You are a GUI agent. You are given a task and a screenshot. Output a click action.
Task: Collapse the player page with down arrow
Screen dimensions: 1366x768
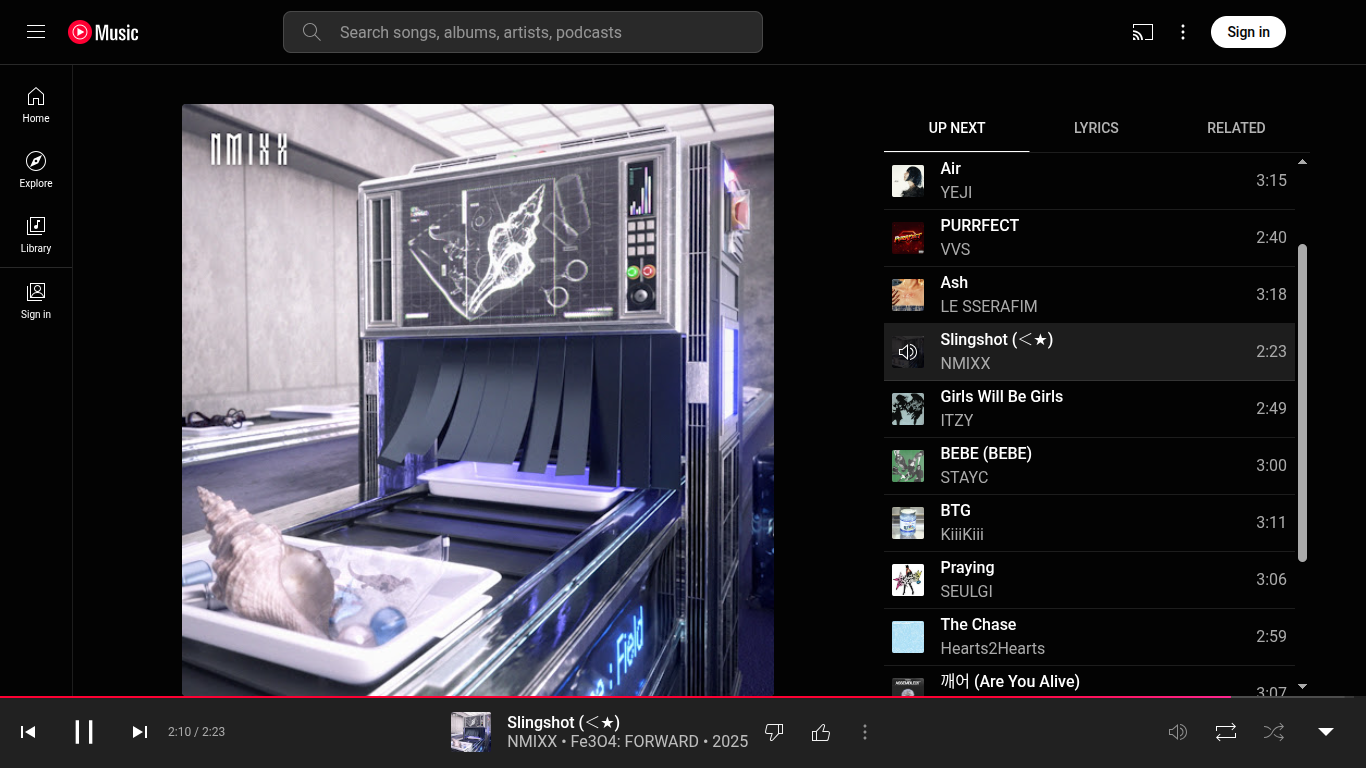(1326, 732)
